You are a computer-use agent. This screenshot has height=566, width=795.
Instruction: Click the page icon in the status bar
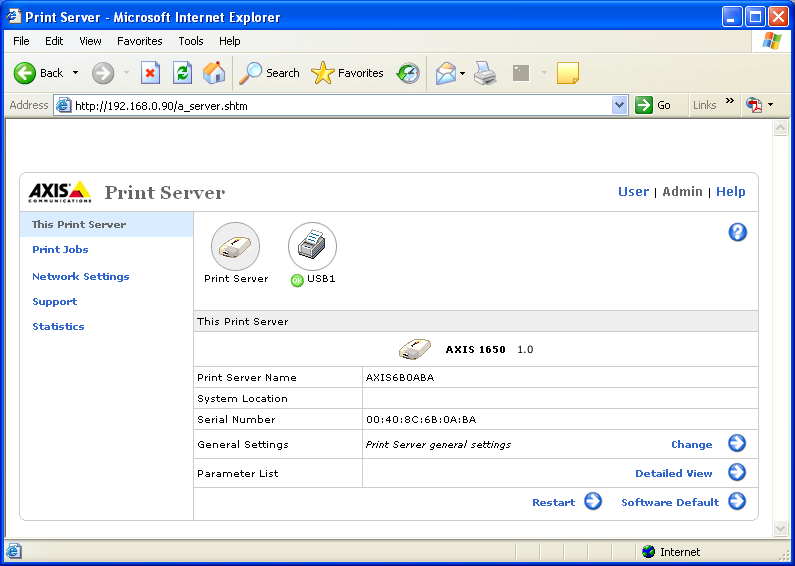(x=14, y=552)
